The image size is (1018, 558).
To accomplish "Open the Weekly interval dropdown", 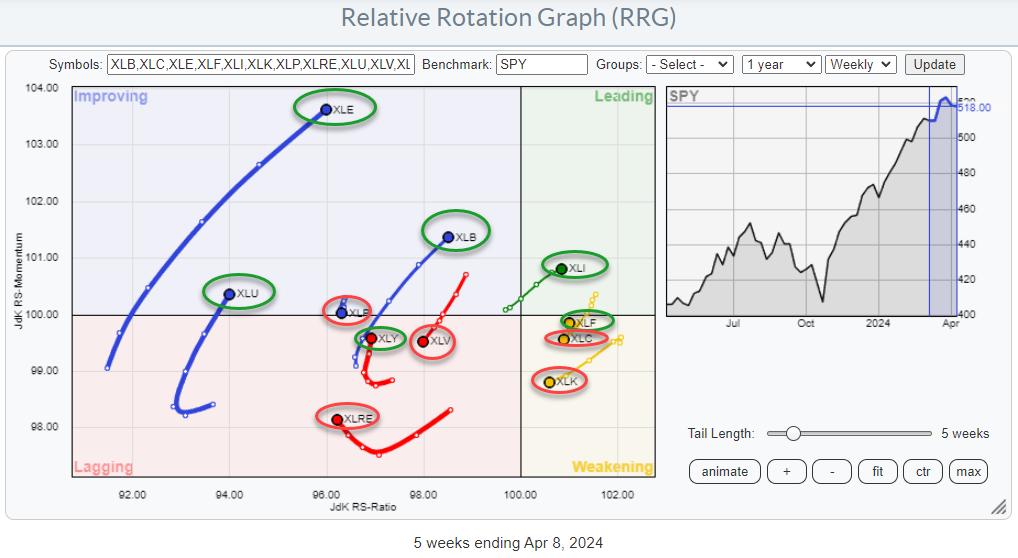I will 862,64.
